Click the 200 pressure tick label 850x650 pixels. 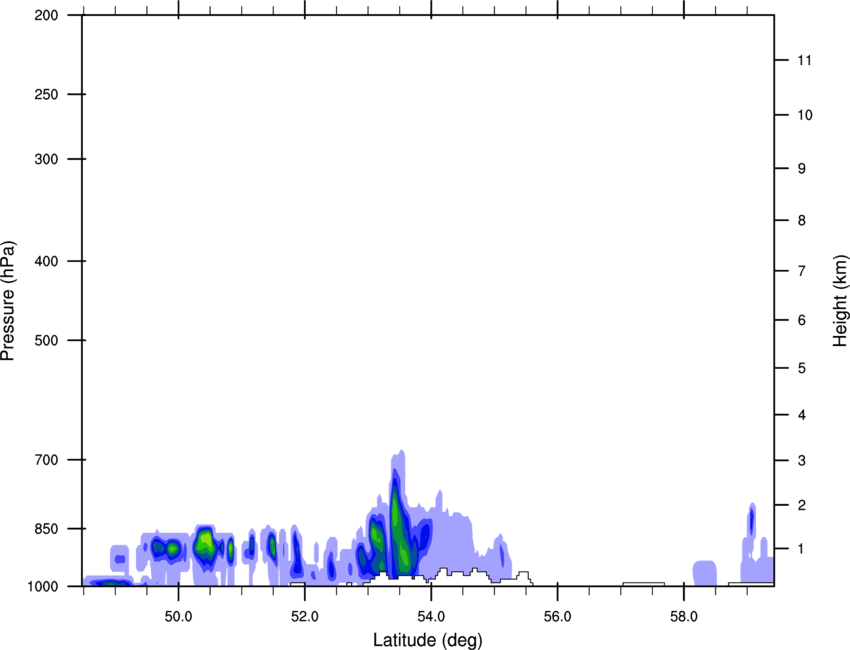point(46,15)
